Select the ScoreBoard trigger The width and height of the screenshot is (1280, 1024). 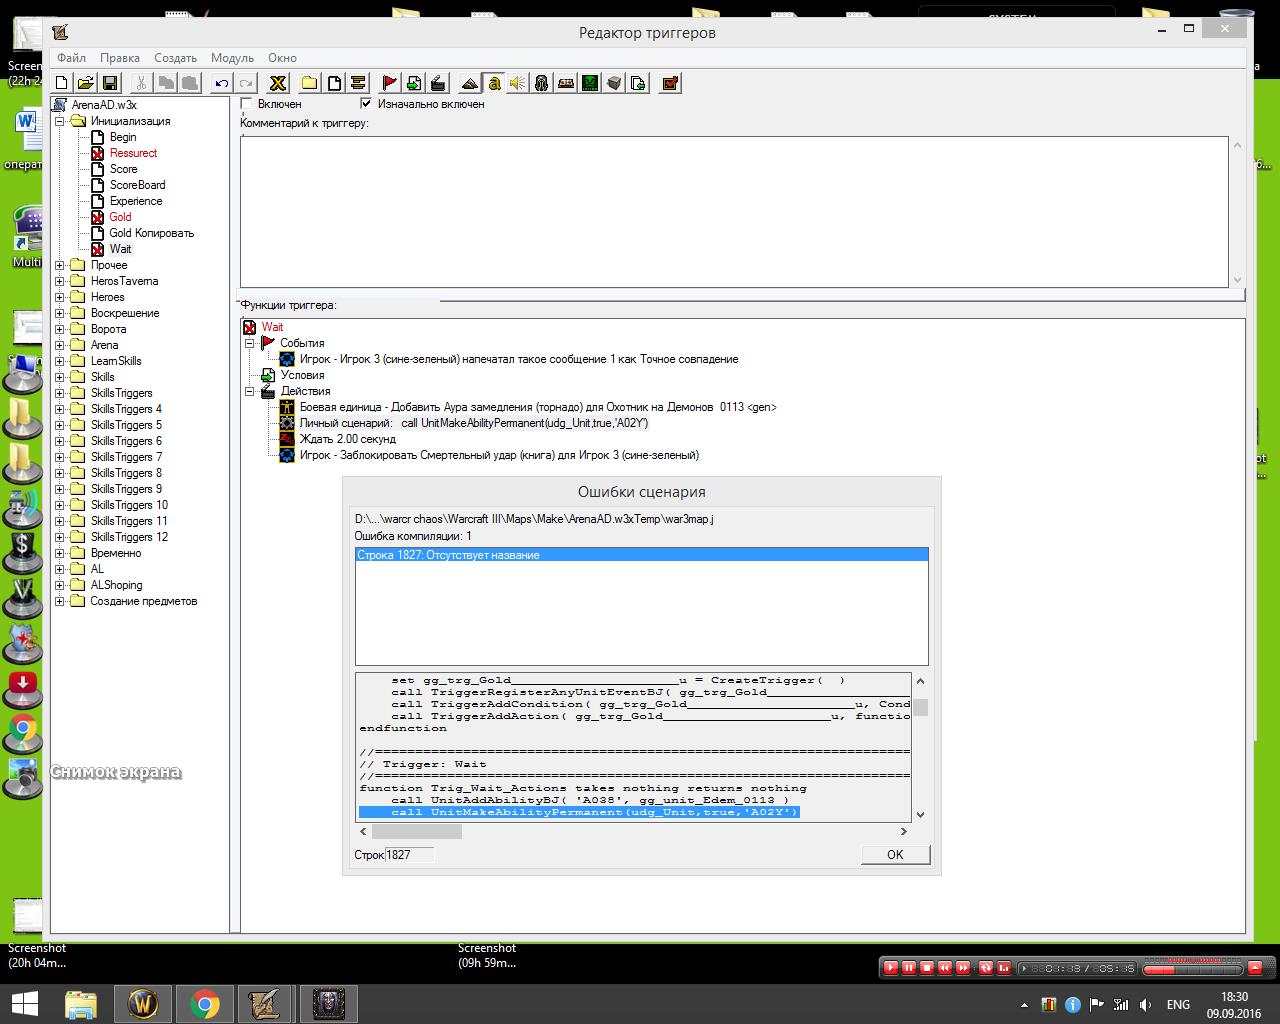(x=137, y=185)
